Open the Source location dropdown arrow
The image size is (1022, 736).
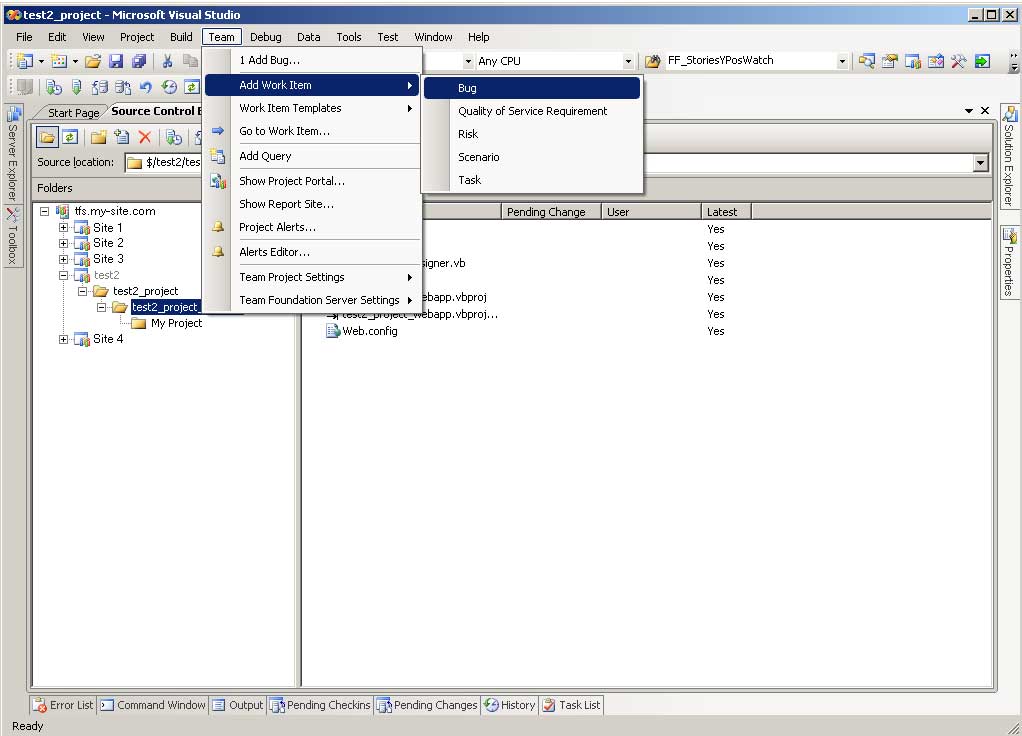tap(980, 163)
